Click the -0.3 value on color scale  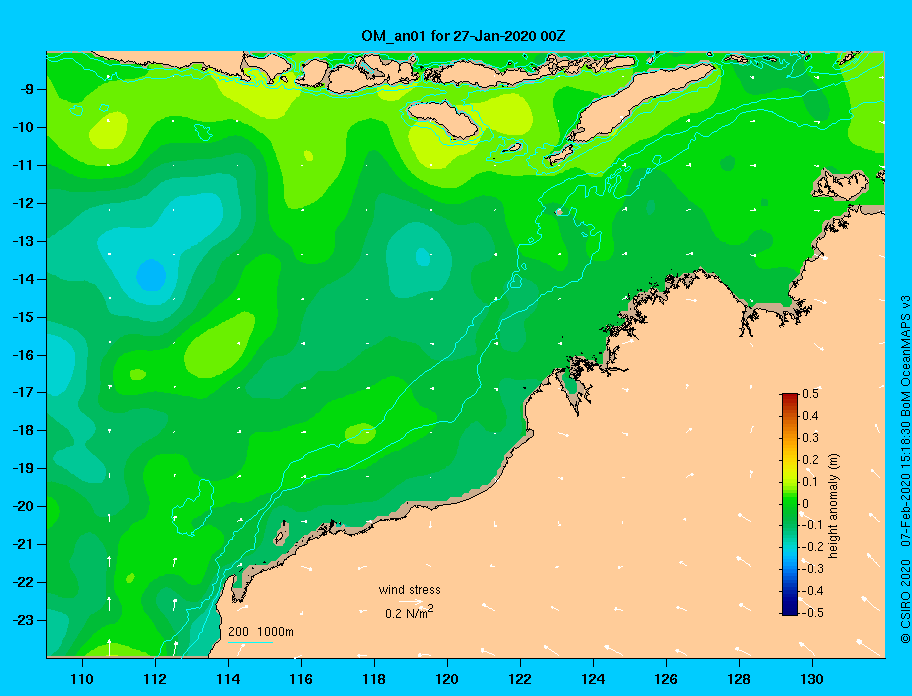coord(813,569)
